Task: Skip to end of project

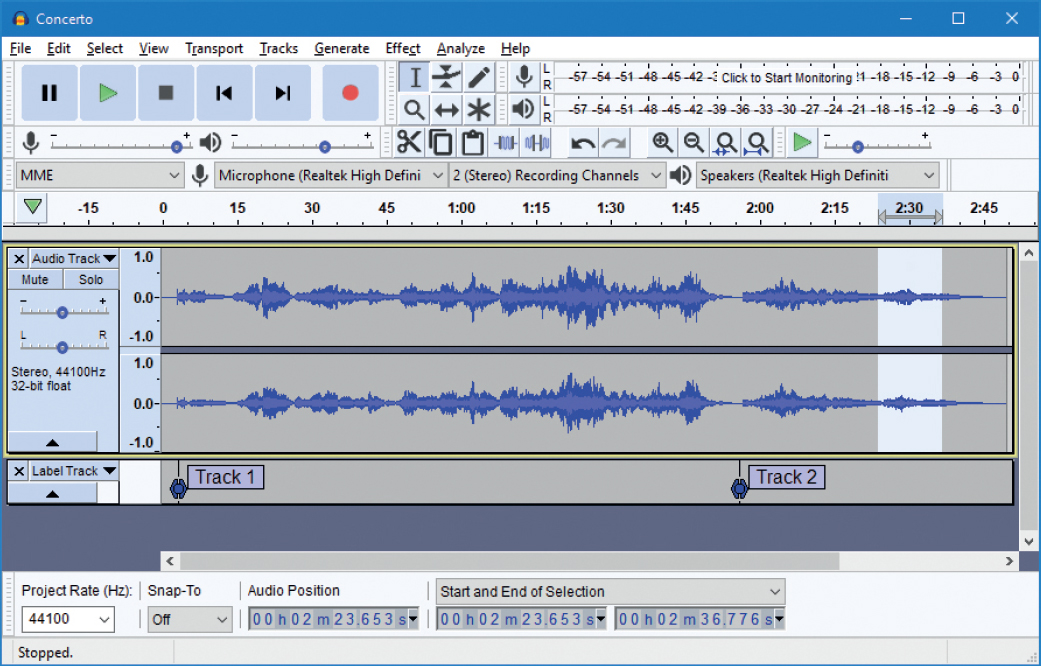Action: [x=283, y=93]
